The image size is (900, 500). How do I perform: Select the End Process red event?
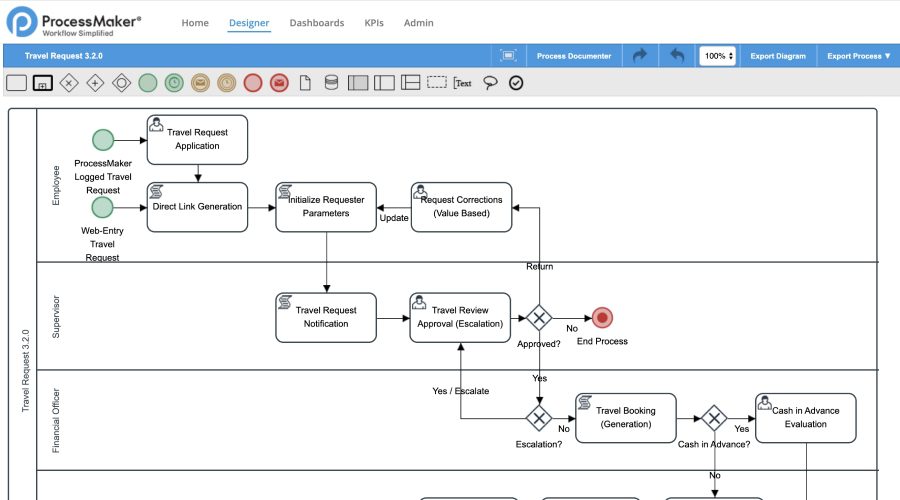[602, 317]
